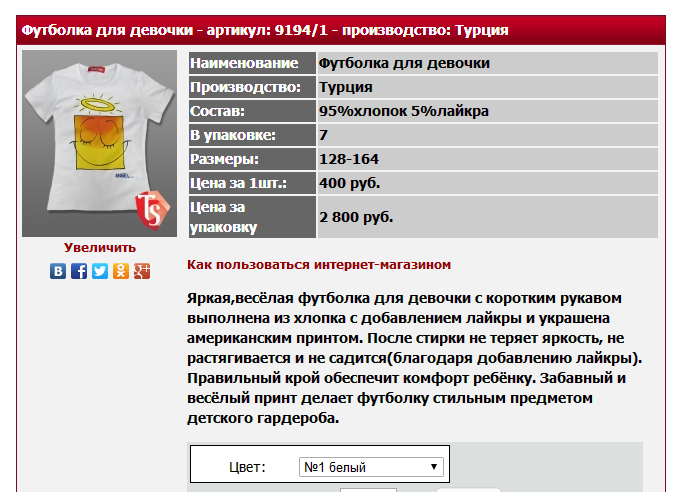Click the Цена за 1шт.: label cell

tap(252, 183)
